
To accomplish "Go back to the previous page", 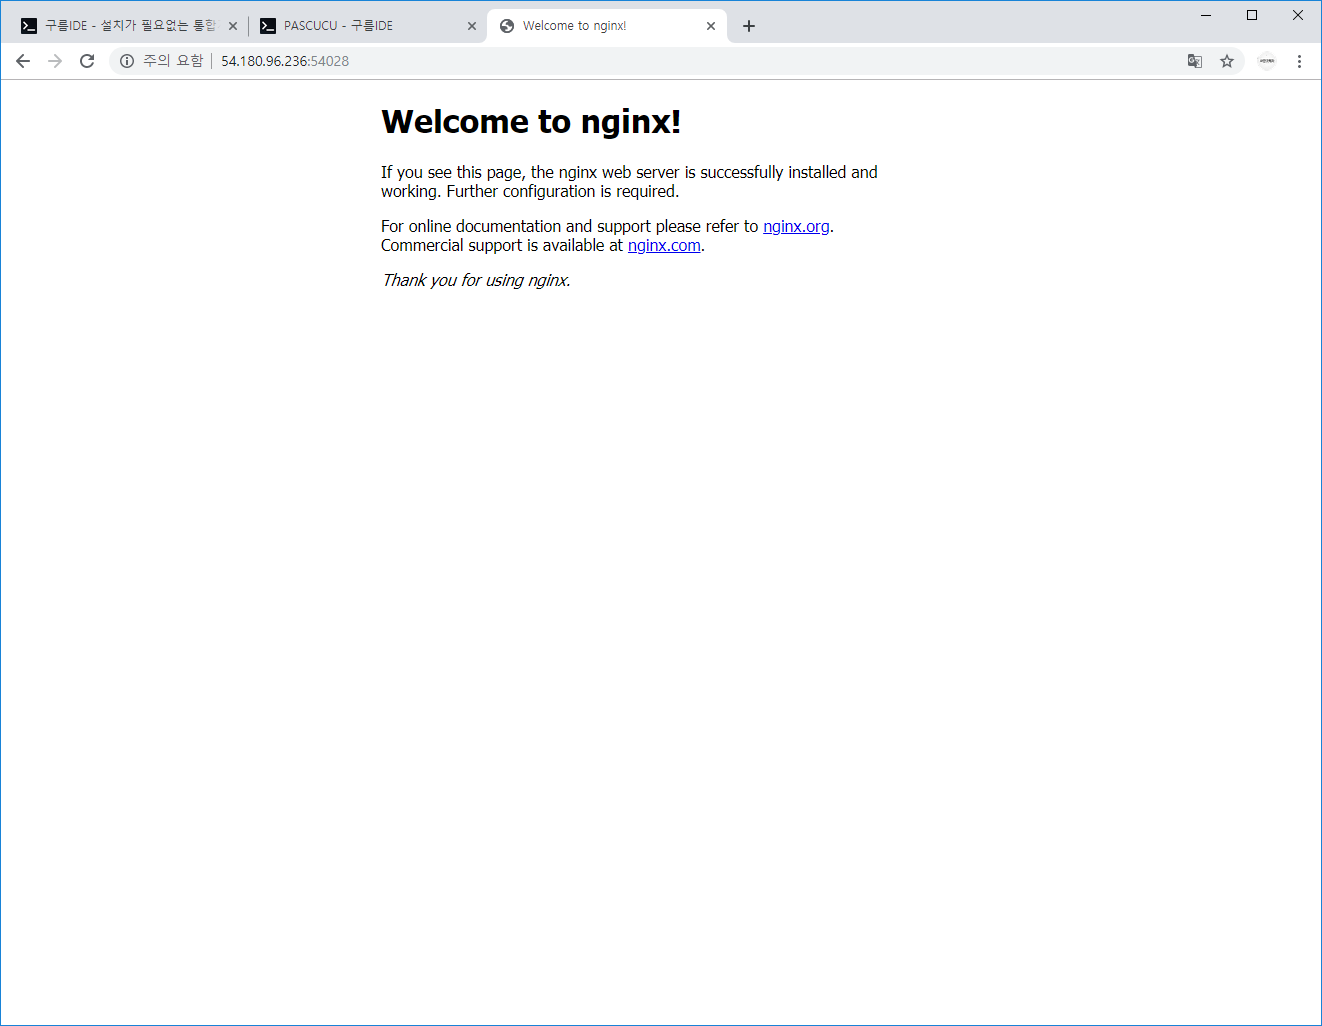I will 23,61.
